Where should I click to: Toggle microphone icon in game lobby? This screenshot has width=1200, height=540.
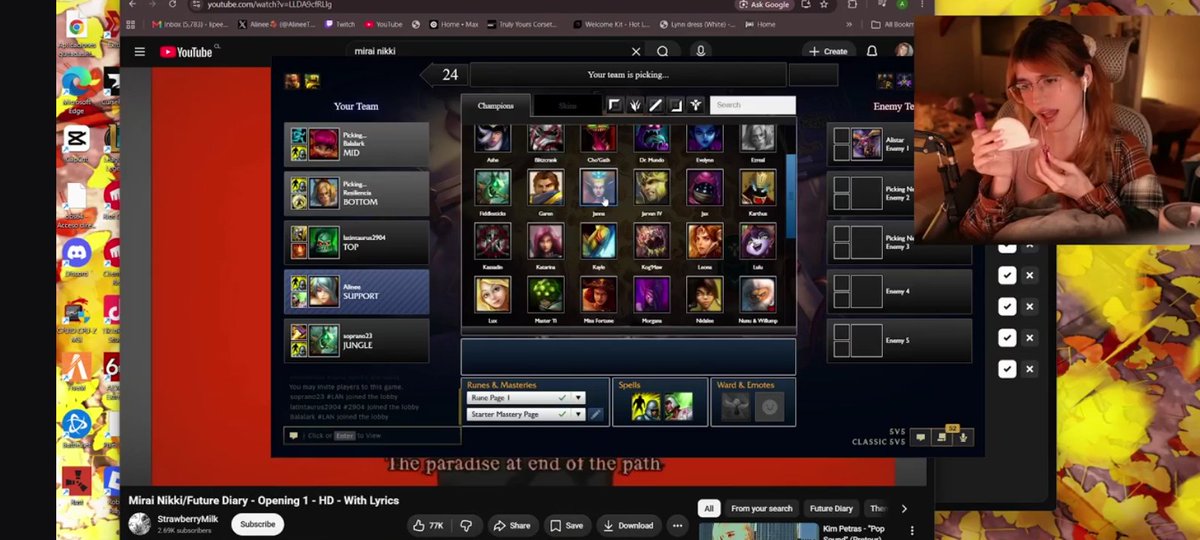(965, 437)
